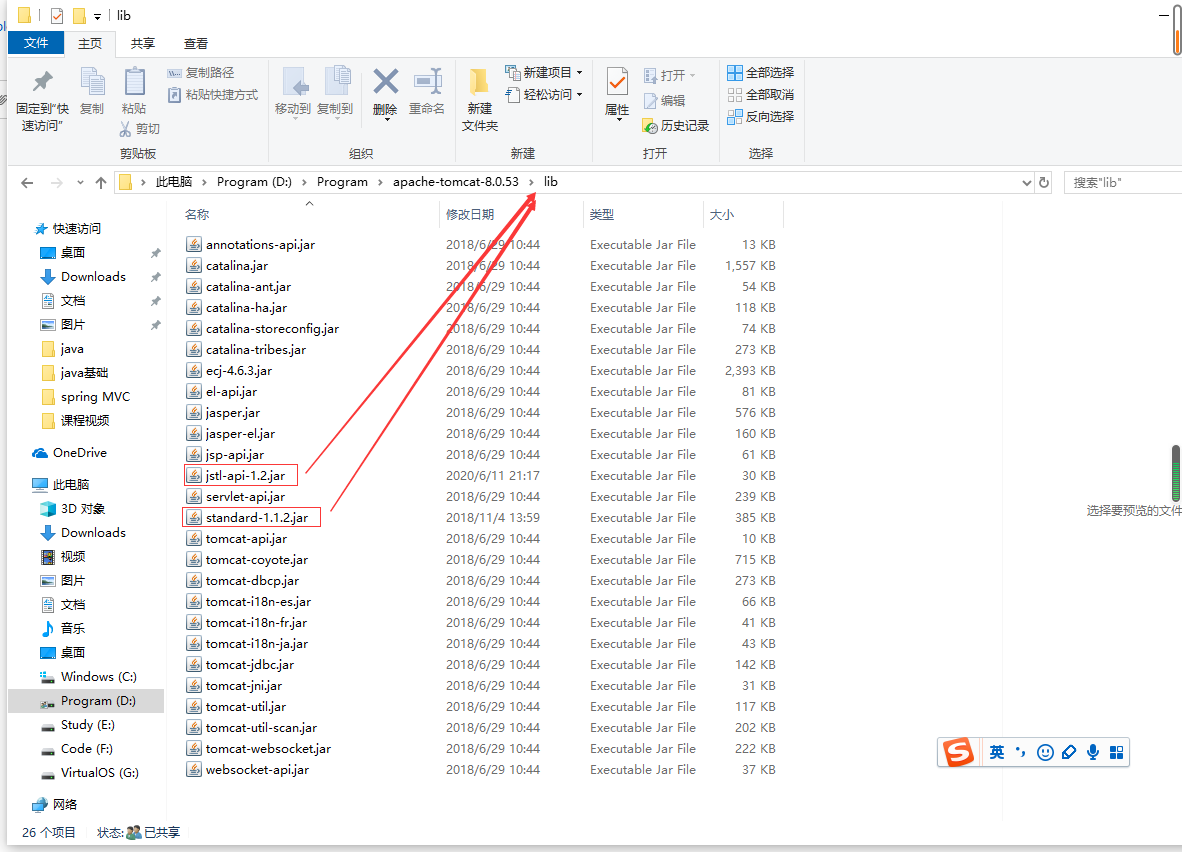
Task: Sort by Date modified column header
Action: (470, 215)
